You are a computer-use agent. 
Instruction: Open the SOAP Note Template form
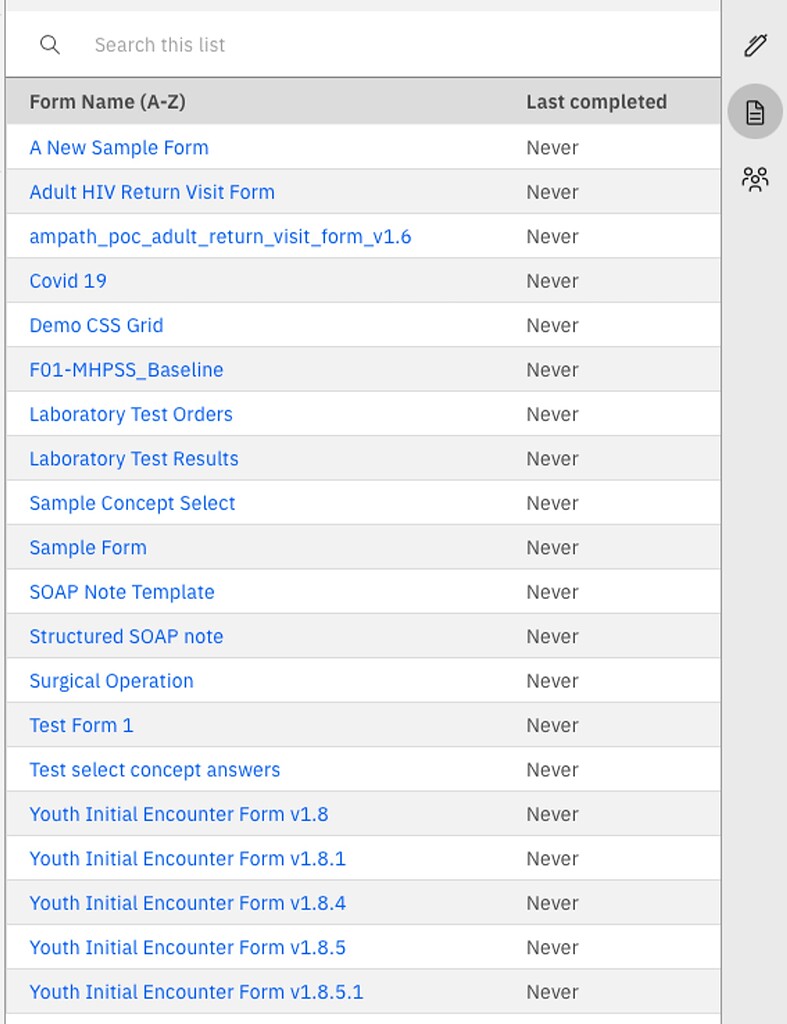[122, 592]
